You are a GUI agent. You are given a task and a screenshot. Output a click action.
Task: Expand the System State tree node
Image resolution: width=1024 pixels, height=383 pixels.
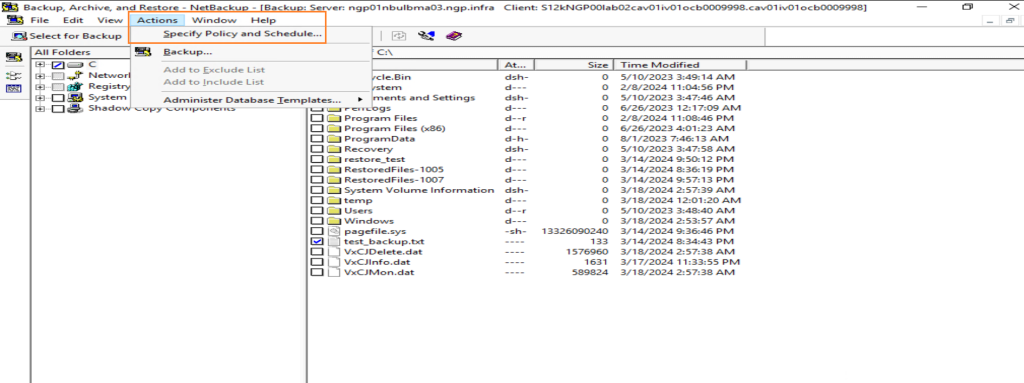click(x=40, y=97)
